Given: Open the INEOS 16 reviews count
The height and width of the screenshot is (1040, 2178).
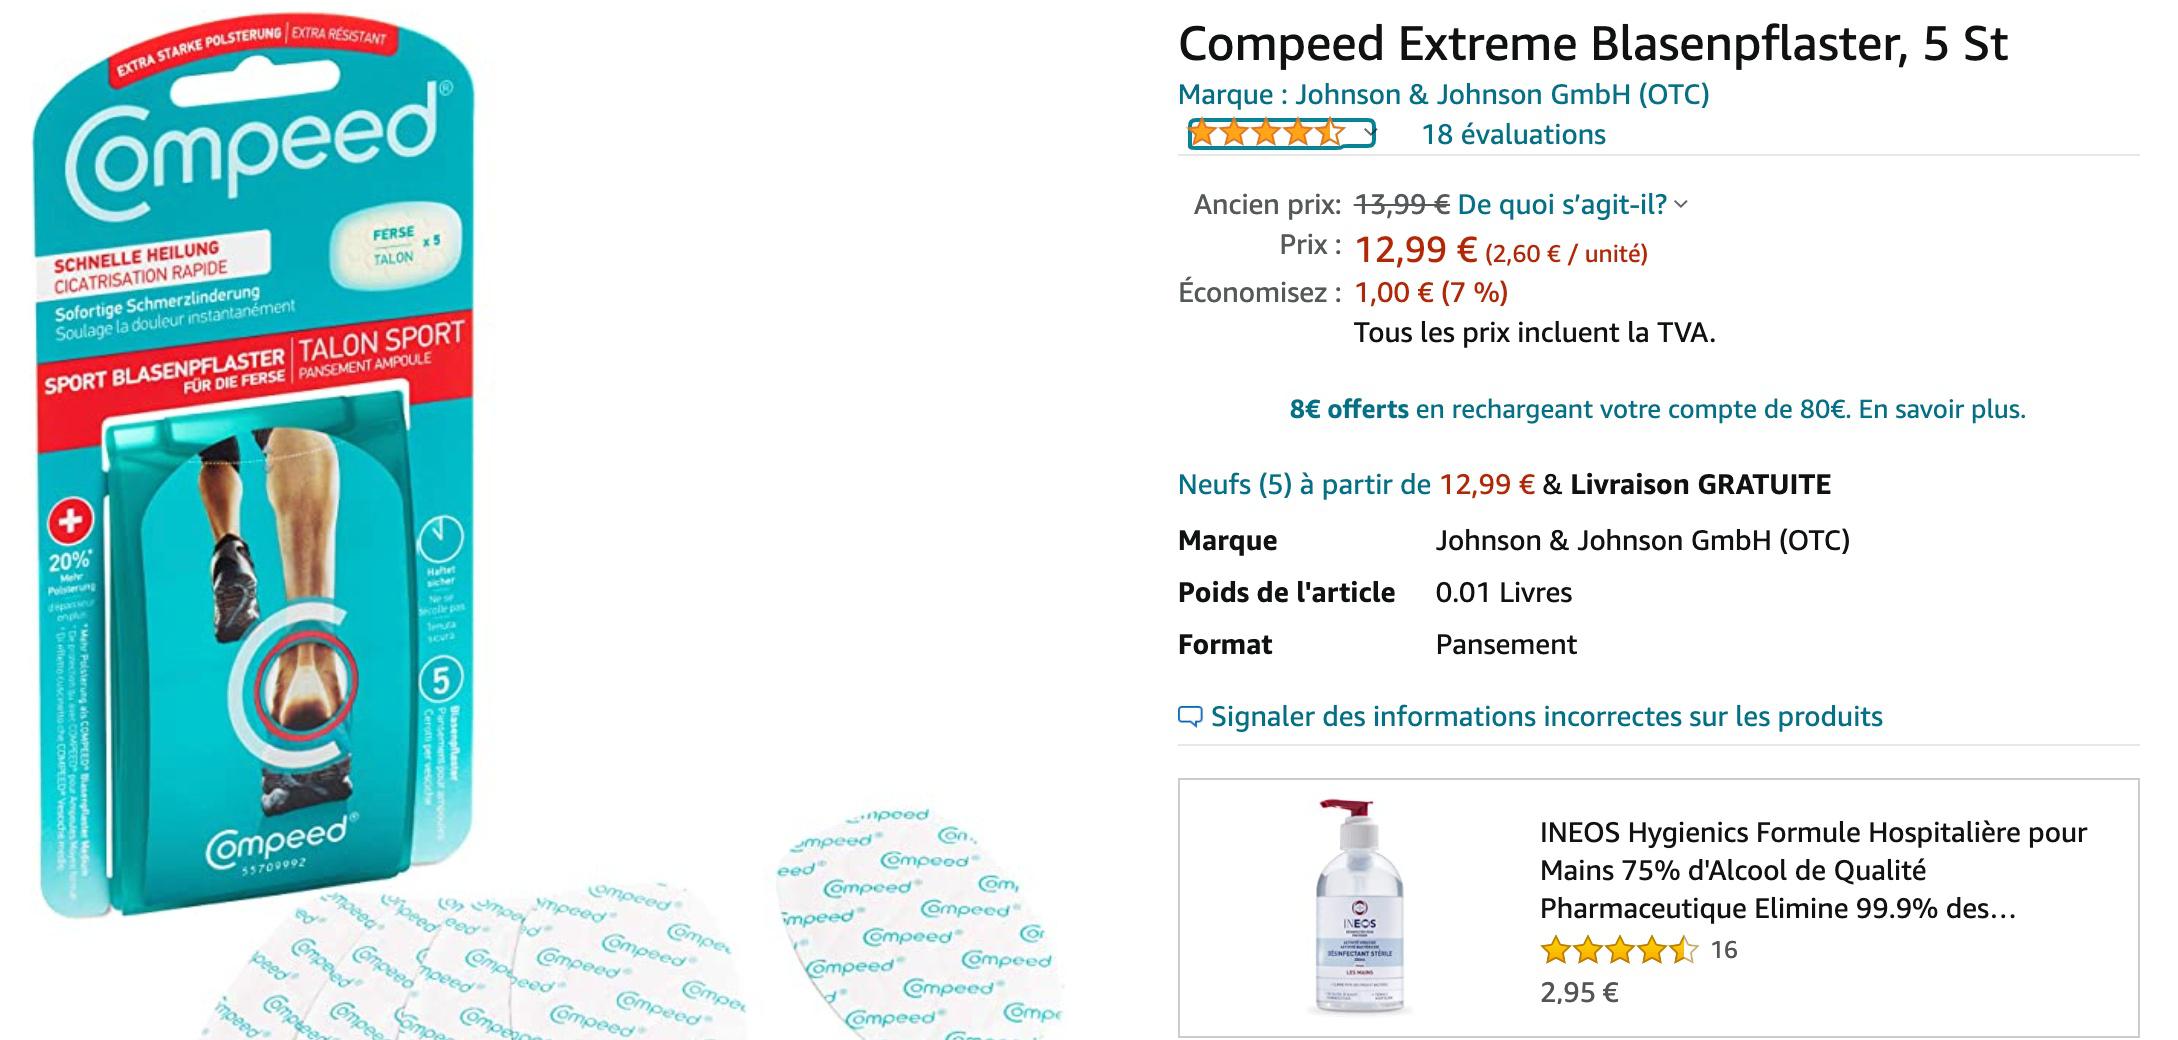Looking at the screenshot, I should coord(1724,950).
